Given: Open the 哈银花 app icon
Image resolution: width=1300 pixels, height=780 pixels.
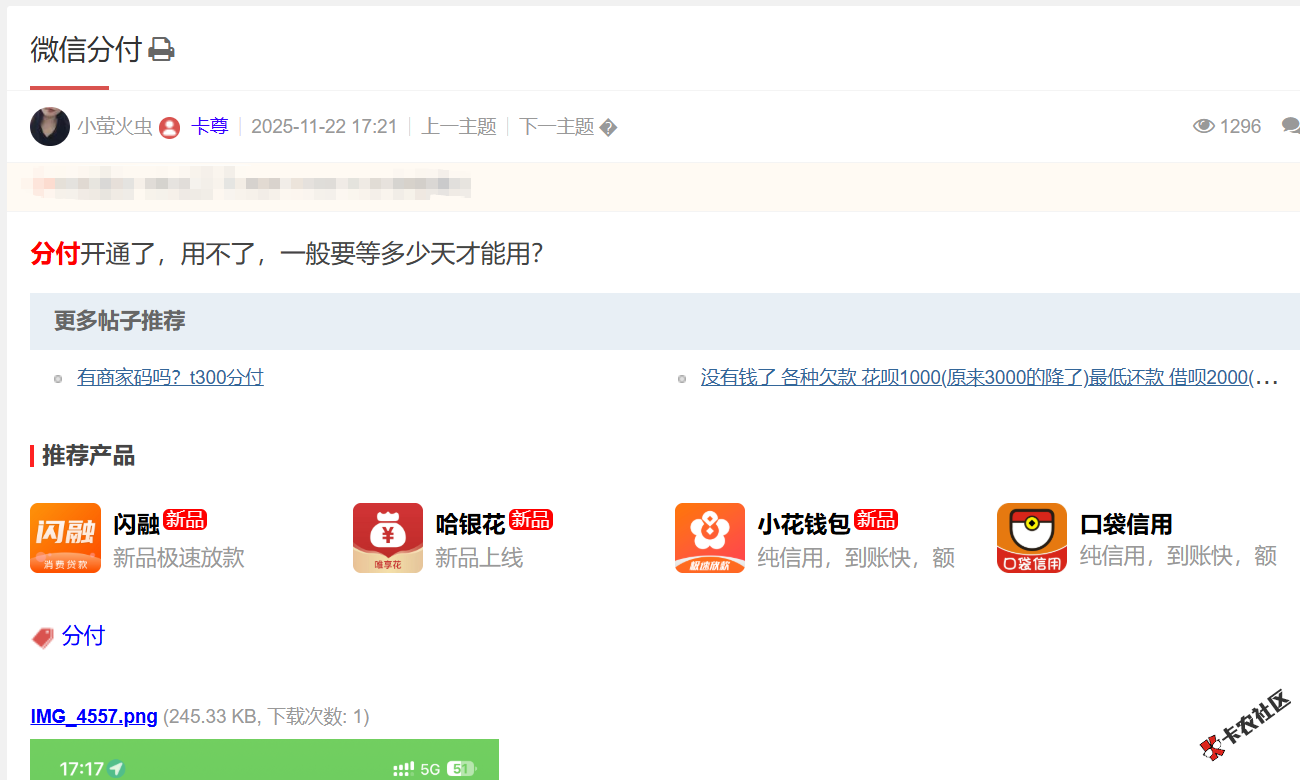Looking at the screenshot, I should click(388, 538).
